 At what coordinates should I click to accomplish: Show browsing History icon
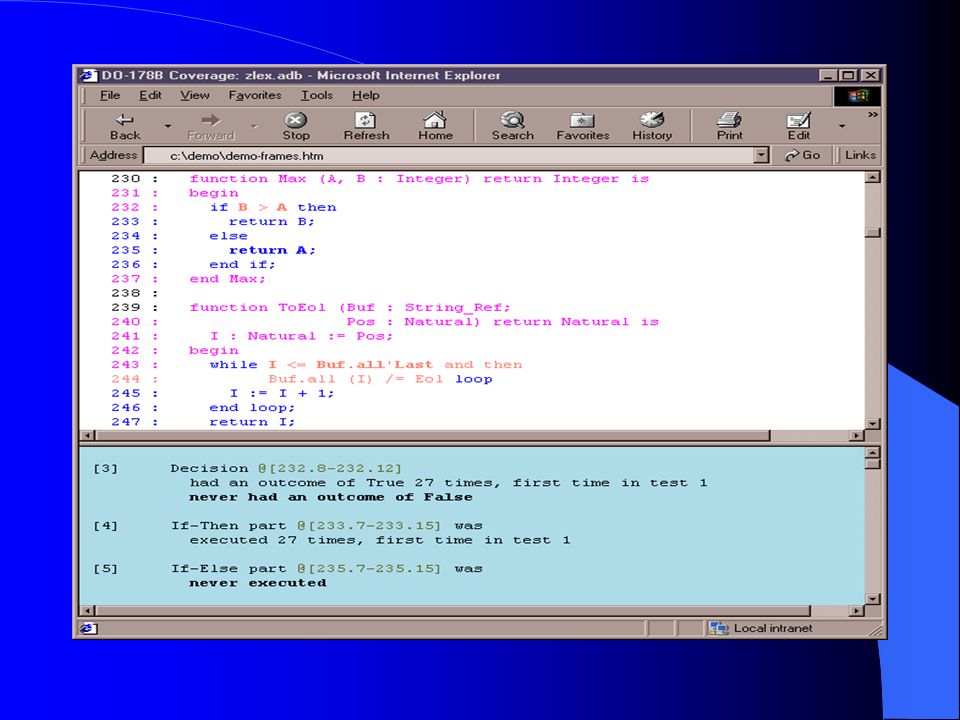coord(652,126)
